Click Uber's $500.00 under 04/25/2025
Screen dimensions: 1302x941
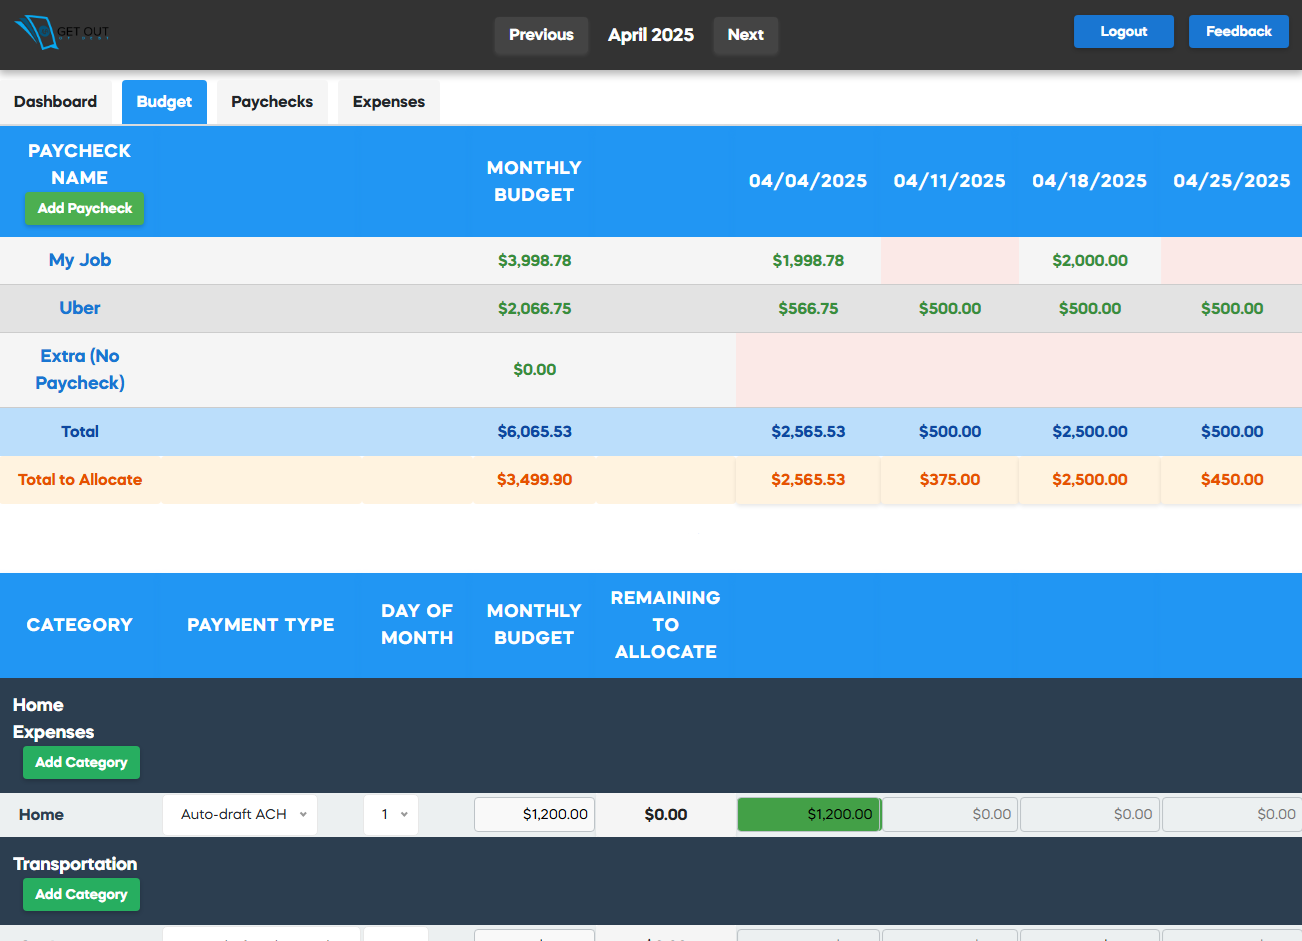pos(1232,309)
